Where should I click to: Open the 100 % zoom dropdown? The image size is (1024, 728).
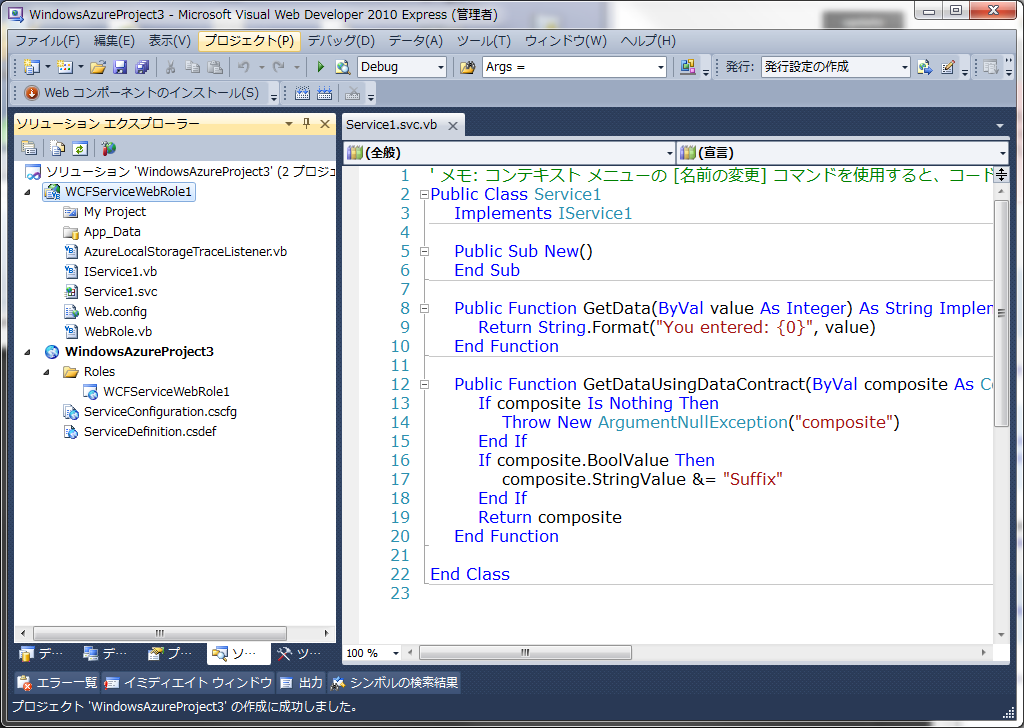[x=395, y=653]
